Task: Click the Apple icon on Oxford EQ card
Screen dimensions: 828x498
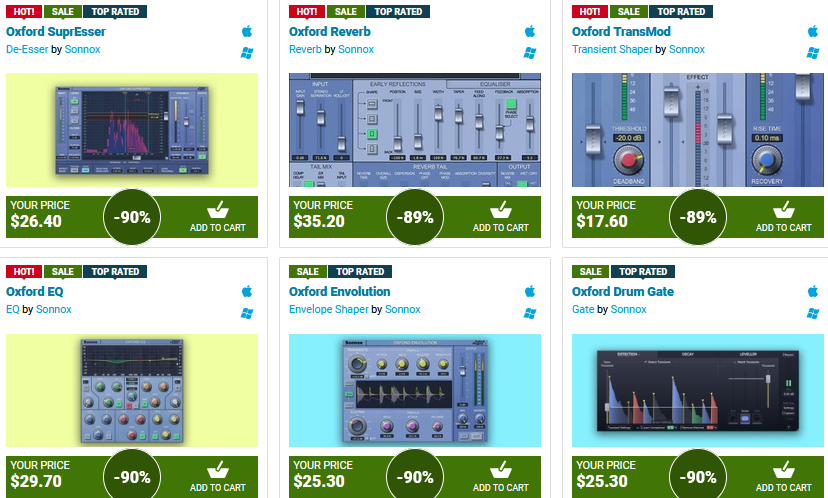Action: 247,291
